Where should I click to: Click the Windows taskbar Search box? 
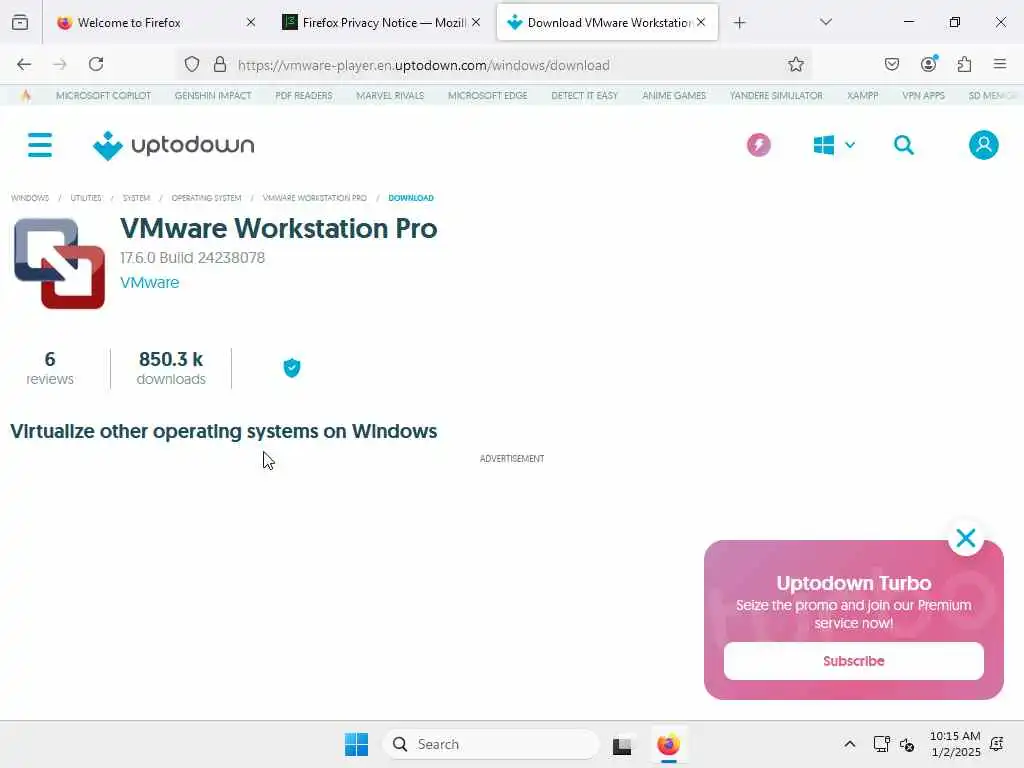[491, 744]
